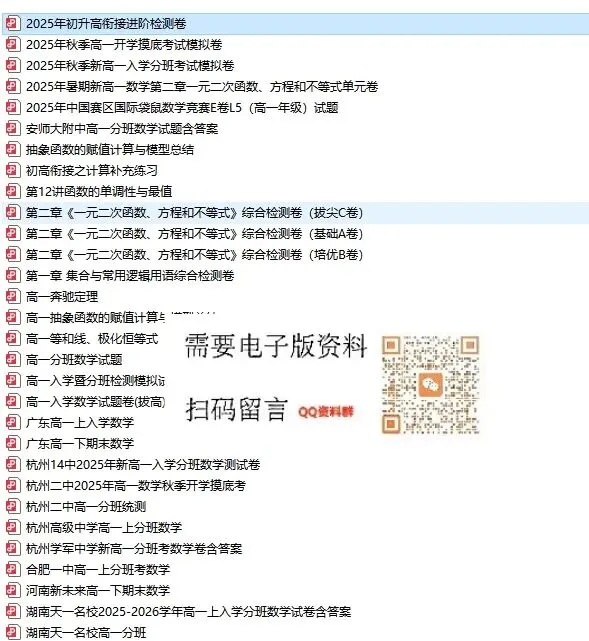589x641 pixels.
Task: Select file 高一分班数学试题
Action: point(74,359)
